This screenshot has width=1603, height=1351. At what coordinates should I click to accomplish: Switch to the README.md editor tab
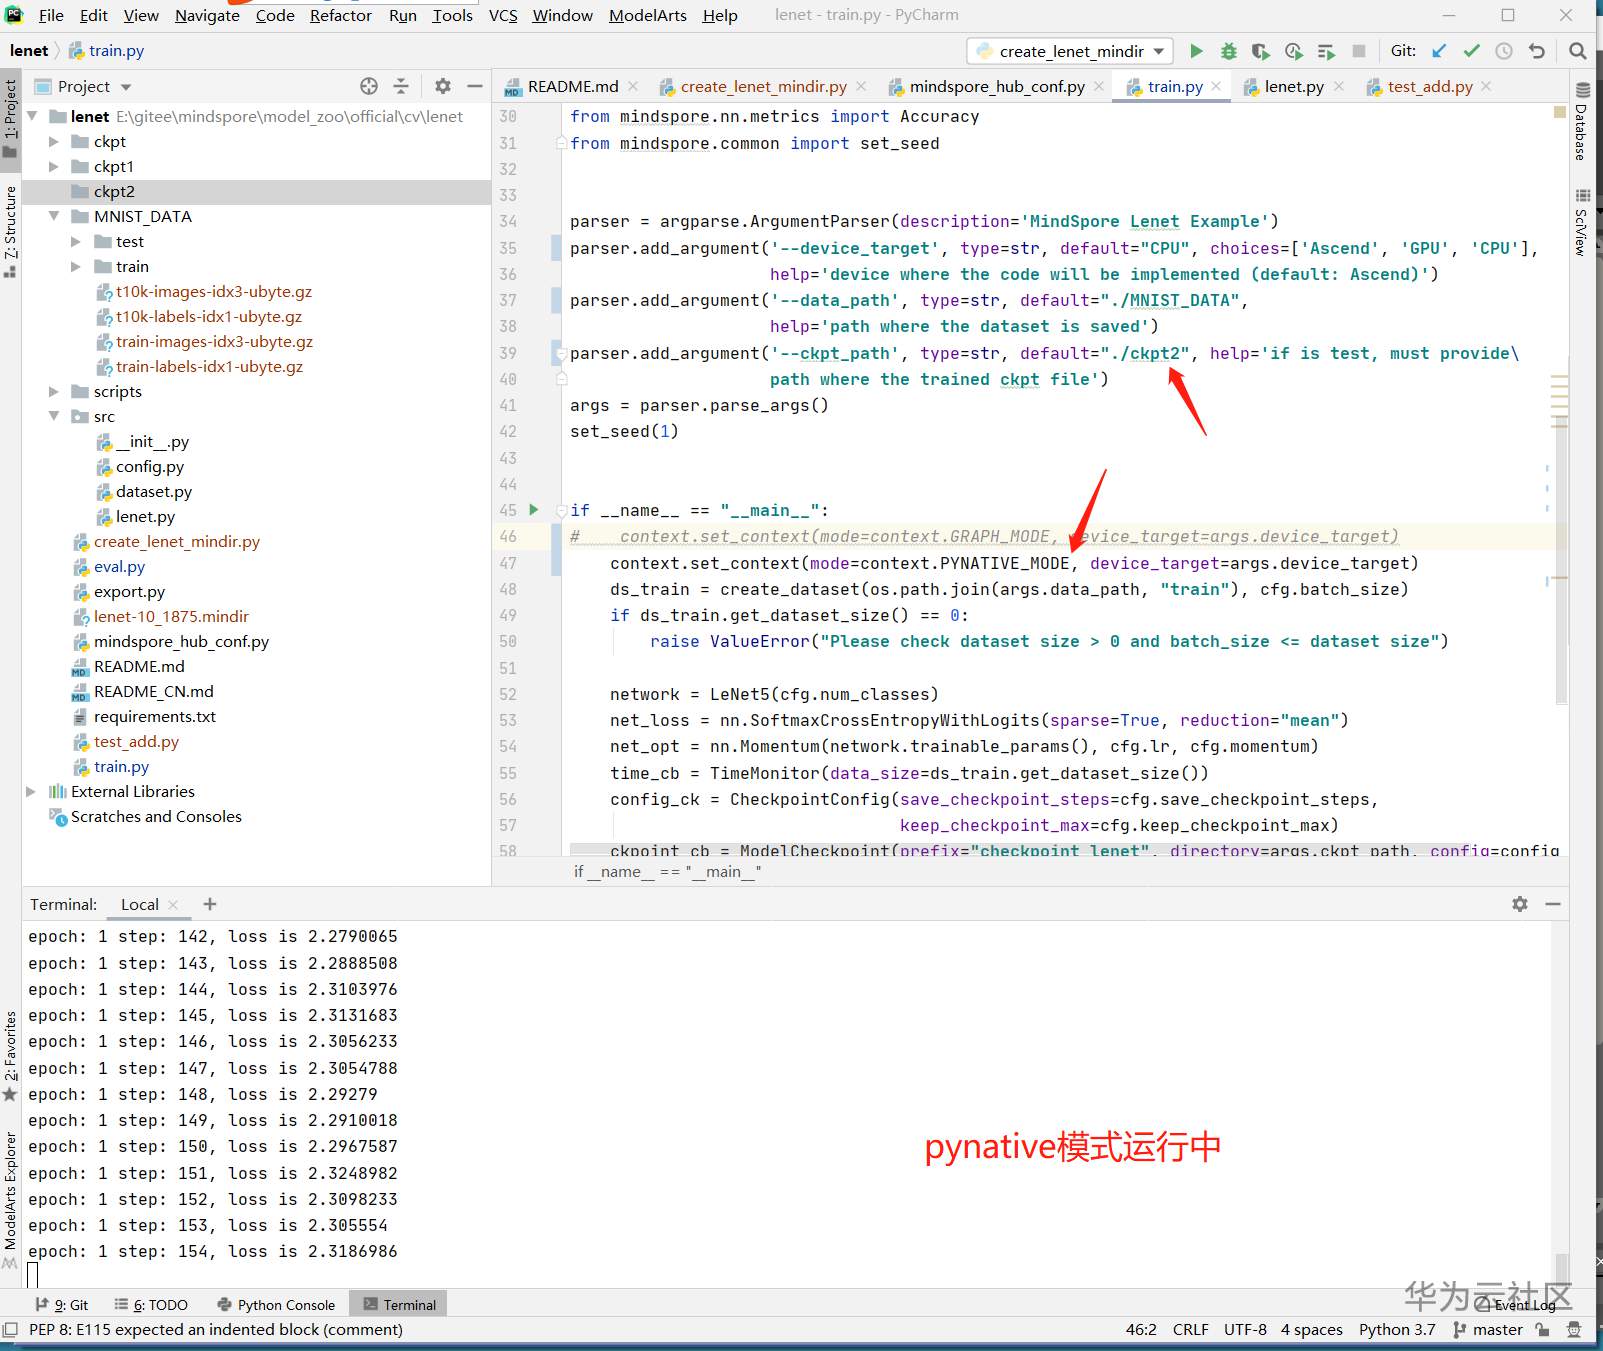tap(573, 86)
